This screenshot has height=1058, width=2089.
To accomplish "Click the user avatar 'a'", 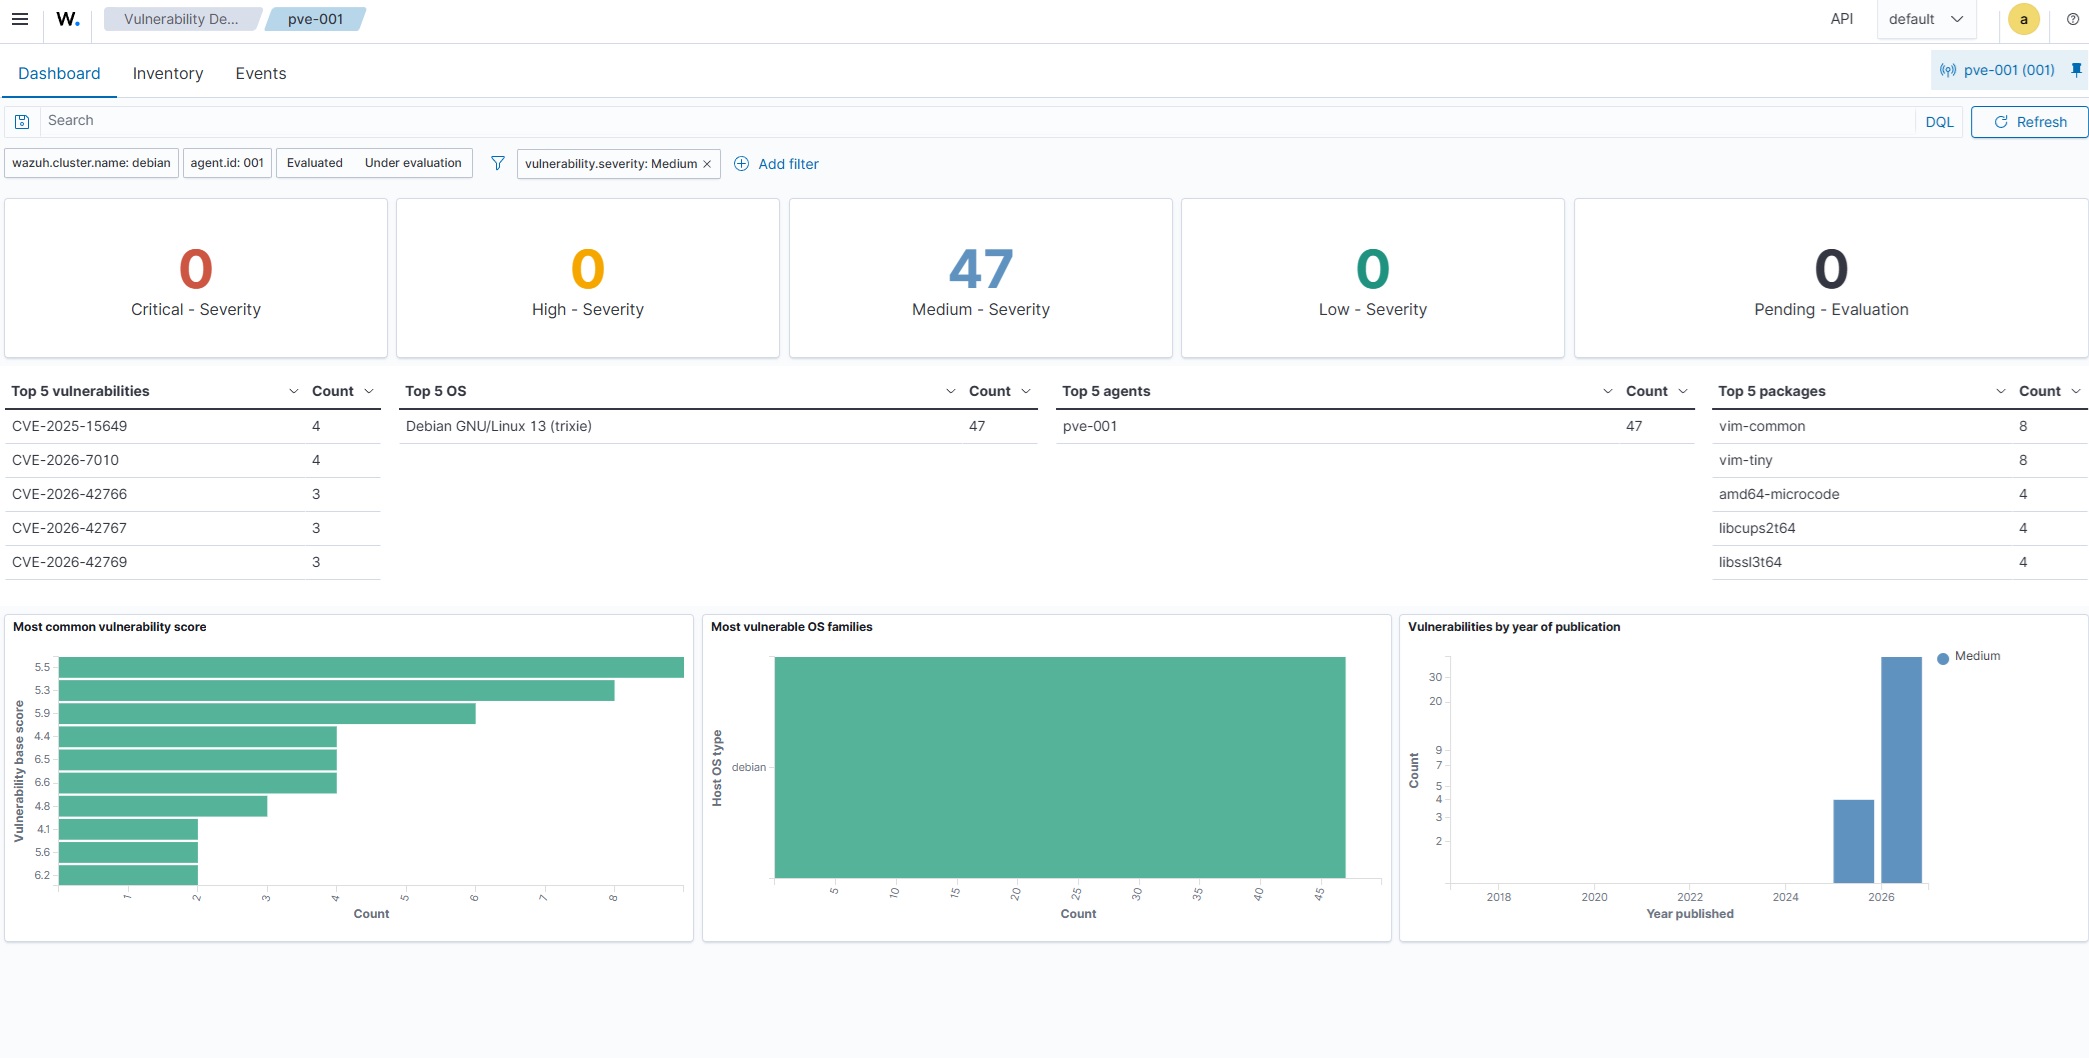I will tap(2024, 19).
